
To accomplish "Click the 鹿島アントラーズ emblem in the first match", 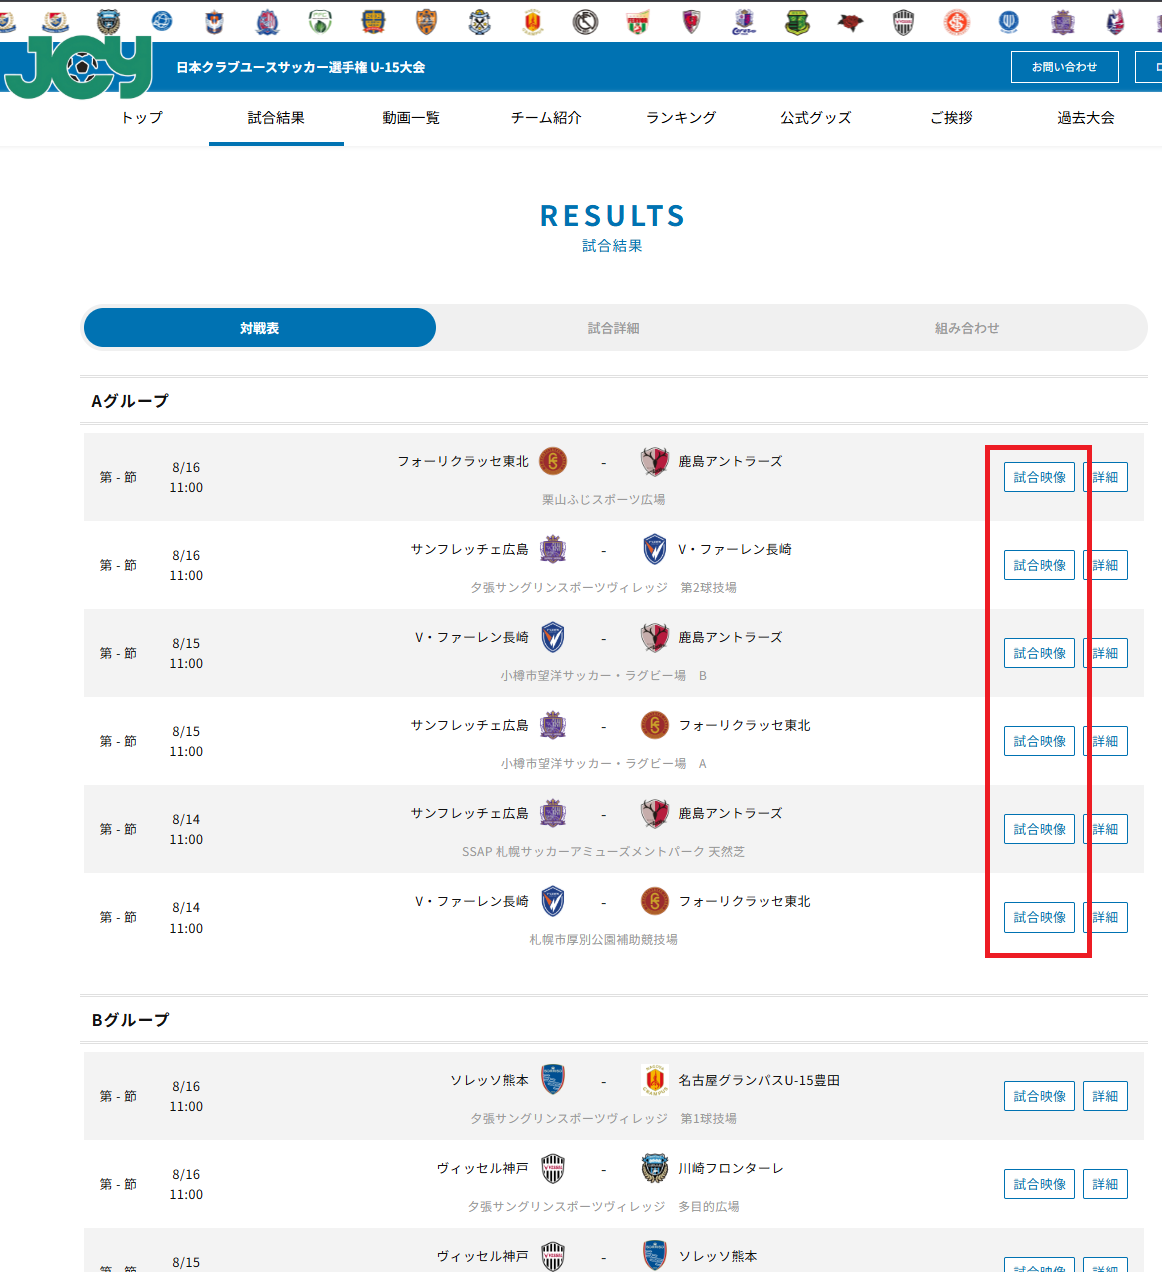I will tap(655, 461).
